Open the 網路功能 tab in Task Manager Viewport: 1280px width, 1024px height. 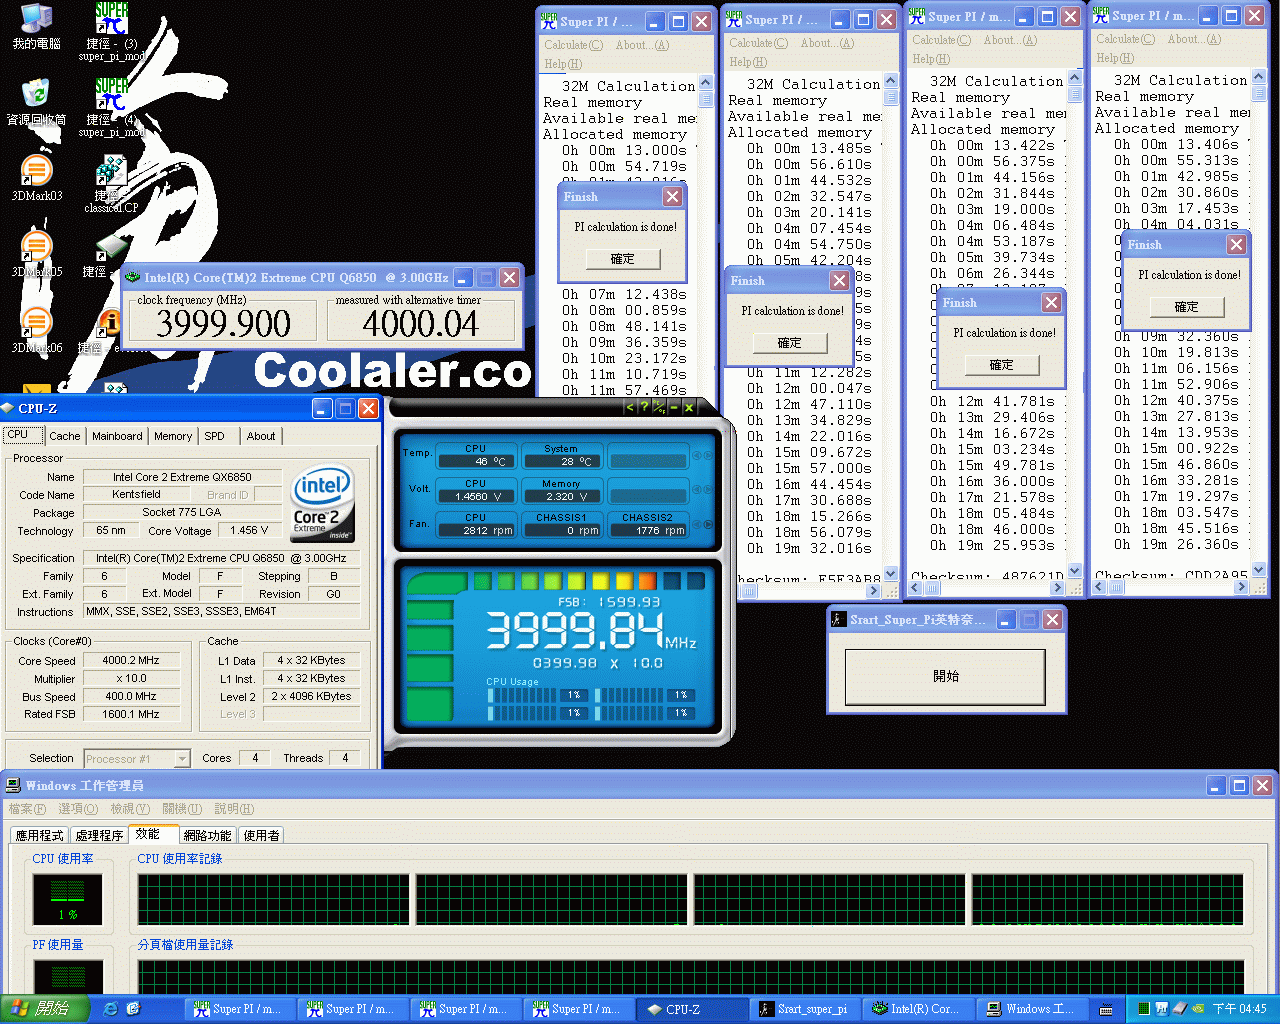point(207,835)
